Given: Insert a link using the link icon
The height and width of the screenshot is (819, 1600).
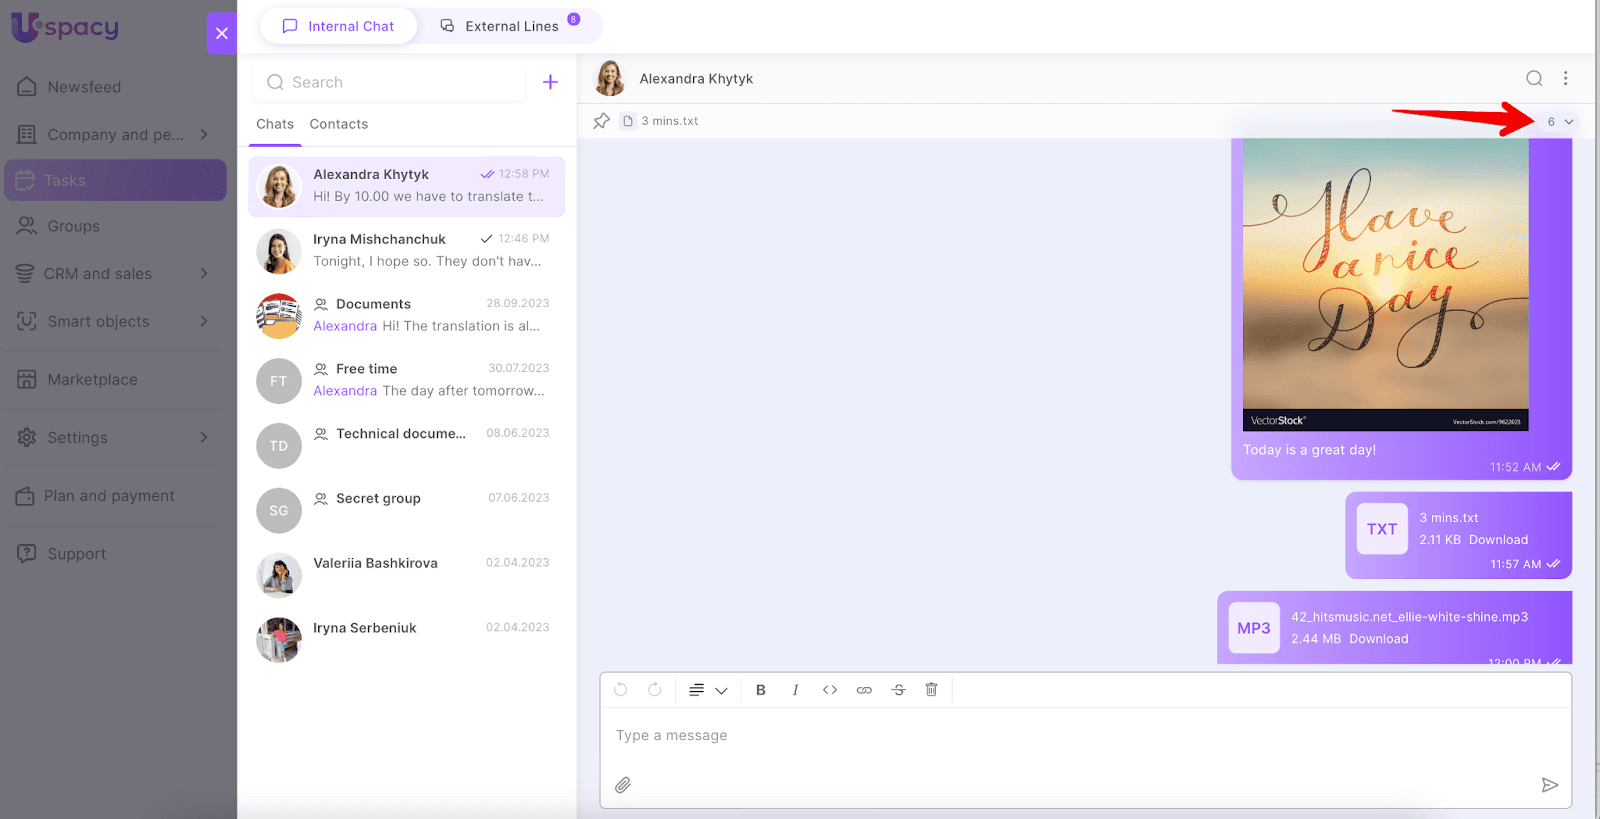Looking at the screenshot, I should 864,690.
